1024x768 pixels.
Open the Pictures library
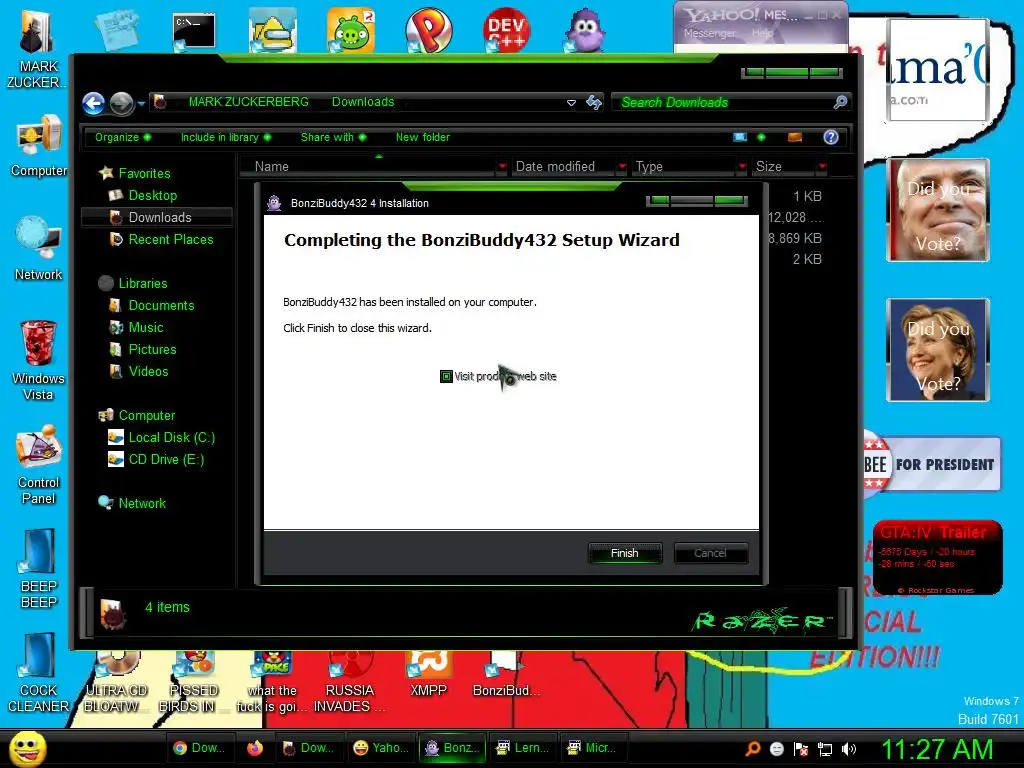coord(152,349)
